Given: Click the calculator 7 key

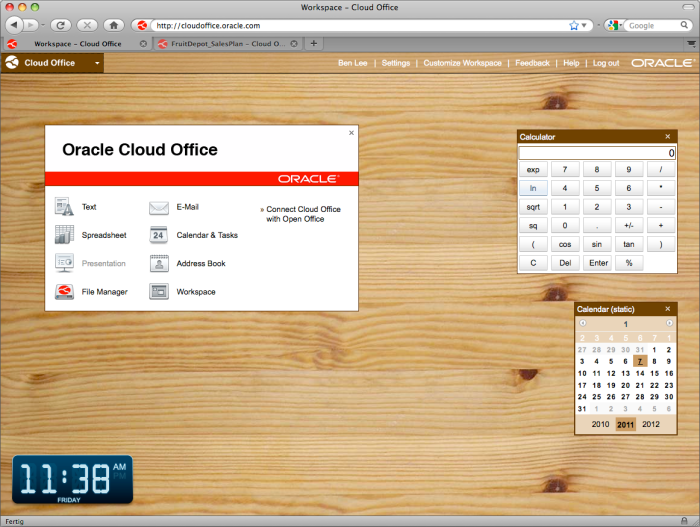Looking at the screenshot, I should (x=565, y=169).
